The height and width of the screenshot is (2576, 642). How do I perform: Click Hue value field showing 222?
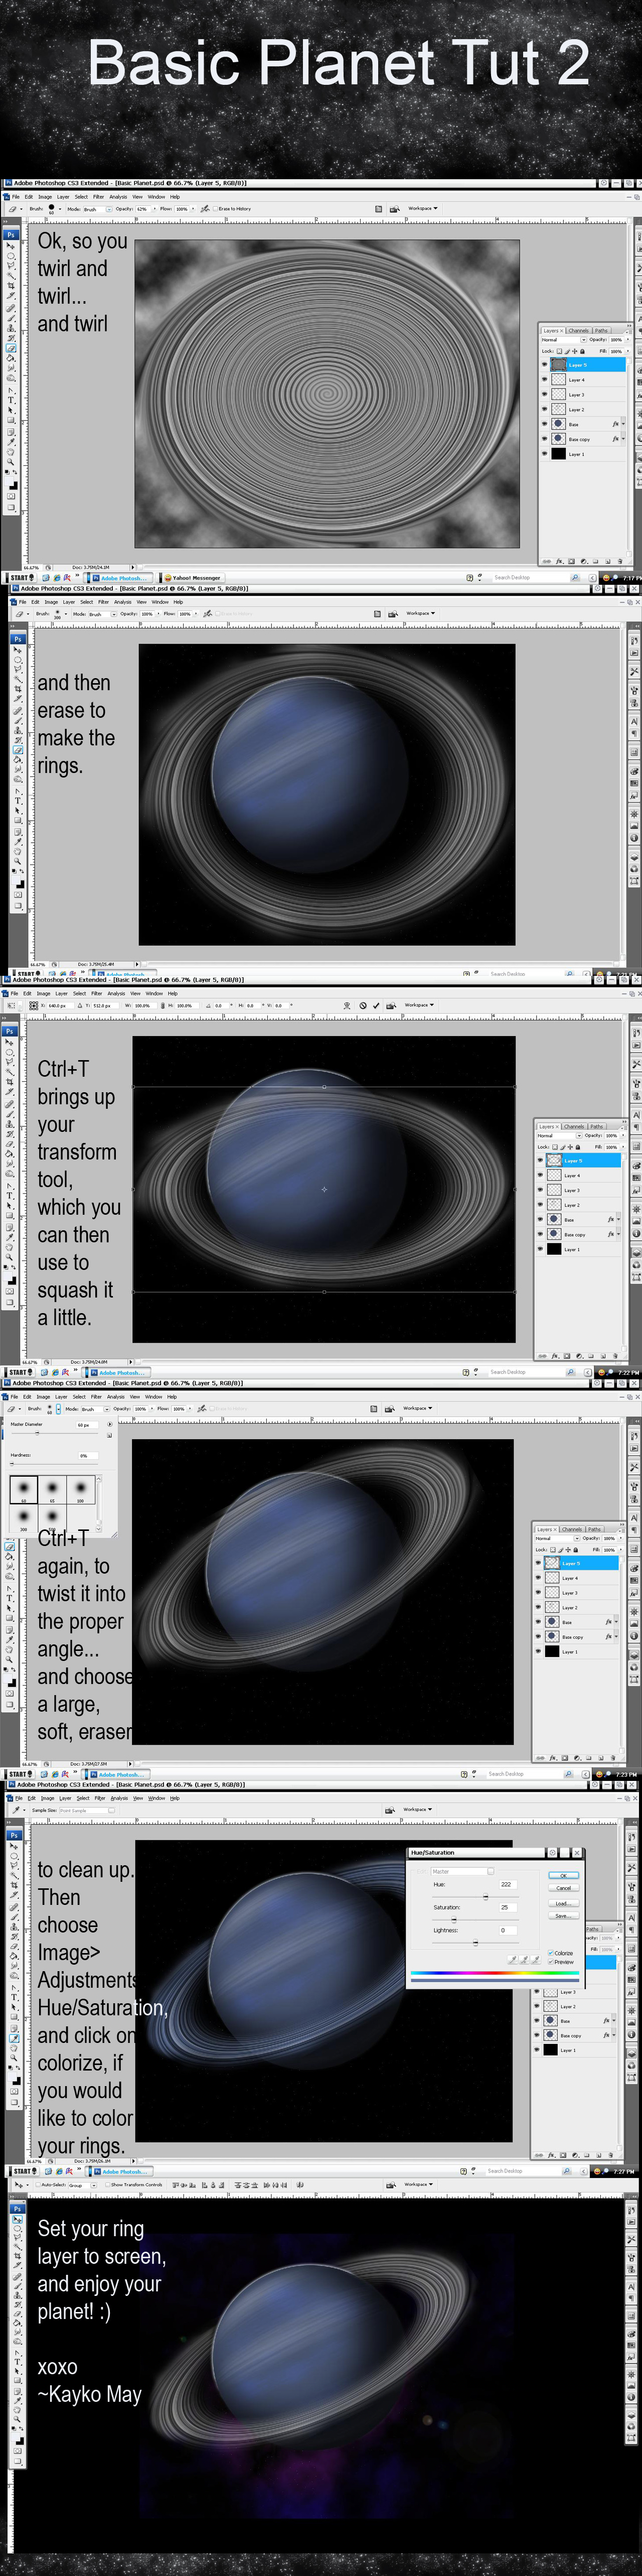pos(508,1885)
